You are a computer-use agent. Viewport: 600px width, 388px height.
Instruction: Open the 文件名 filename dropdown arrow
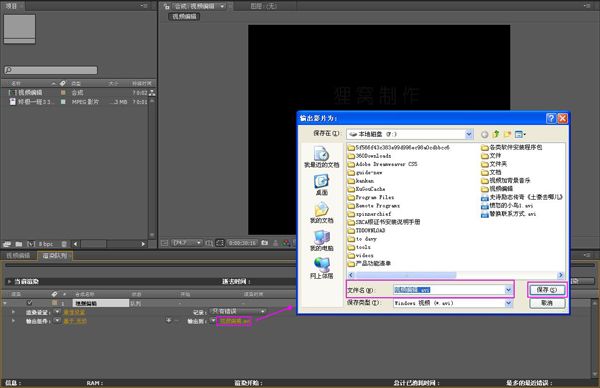pos(508,290)
